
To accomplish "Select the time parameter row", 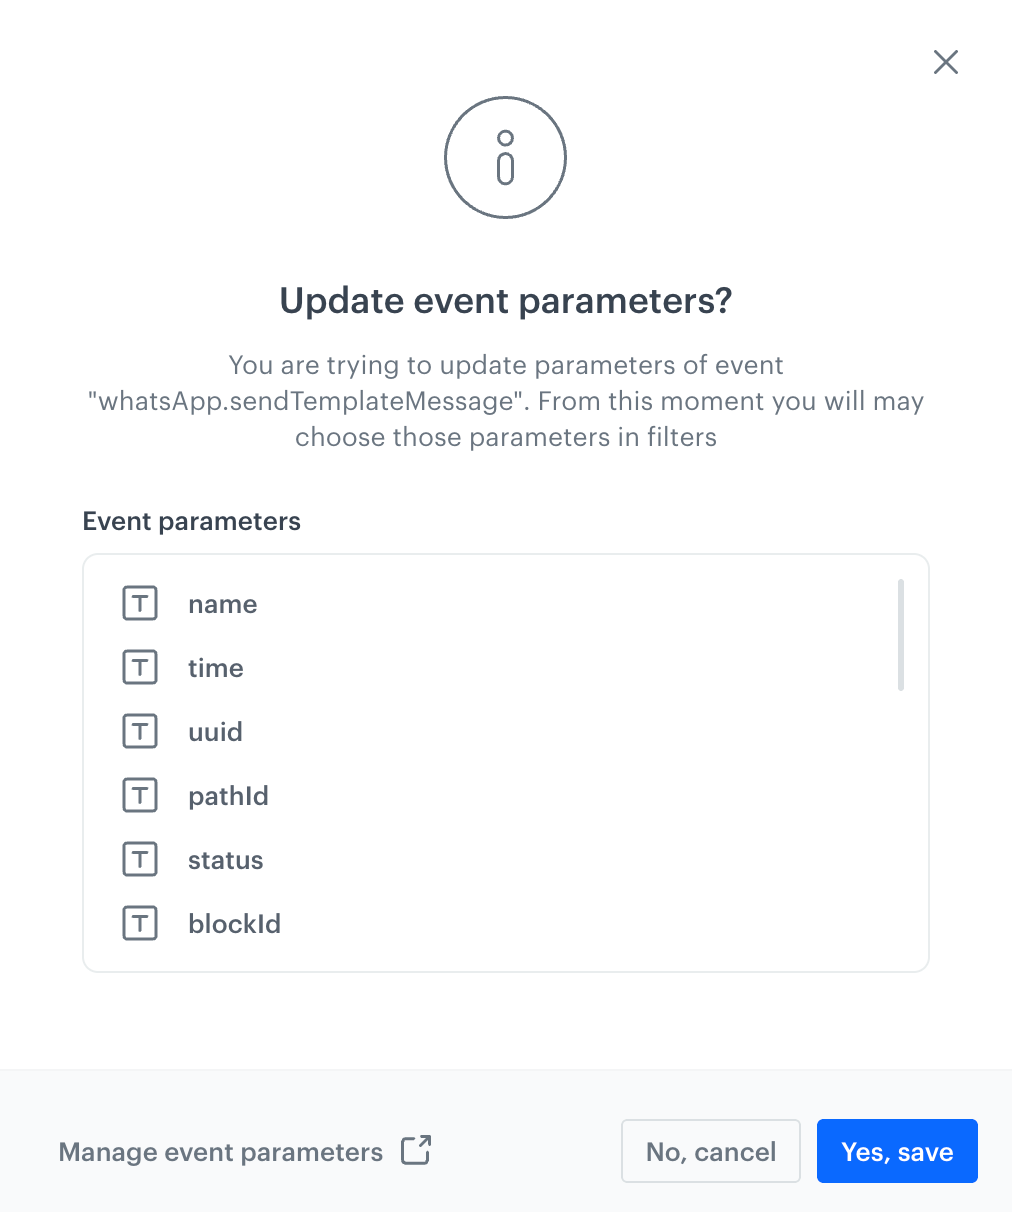I will tap(216, 667).
